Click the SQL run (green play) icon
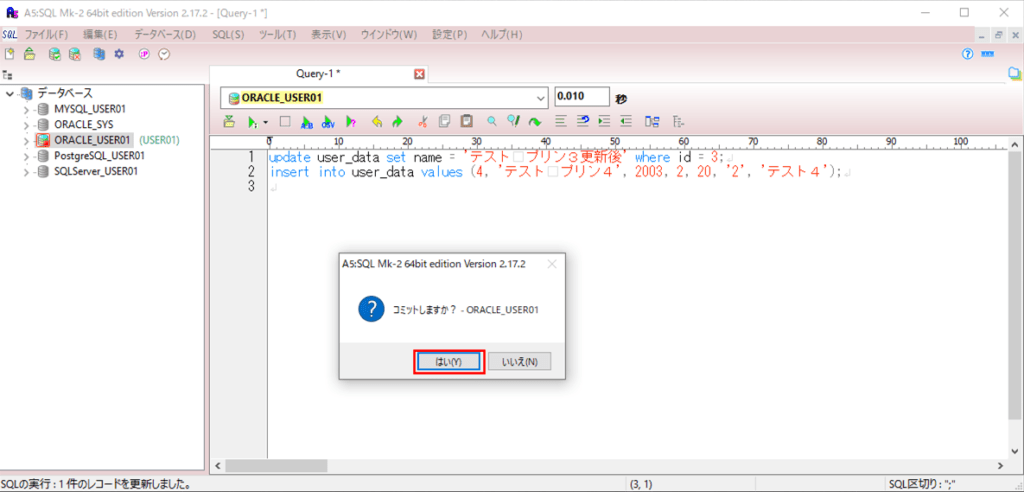 pyautogui.click(x=252, y=121)
